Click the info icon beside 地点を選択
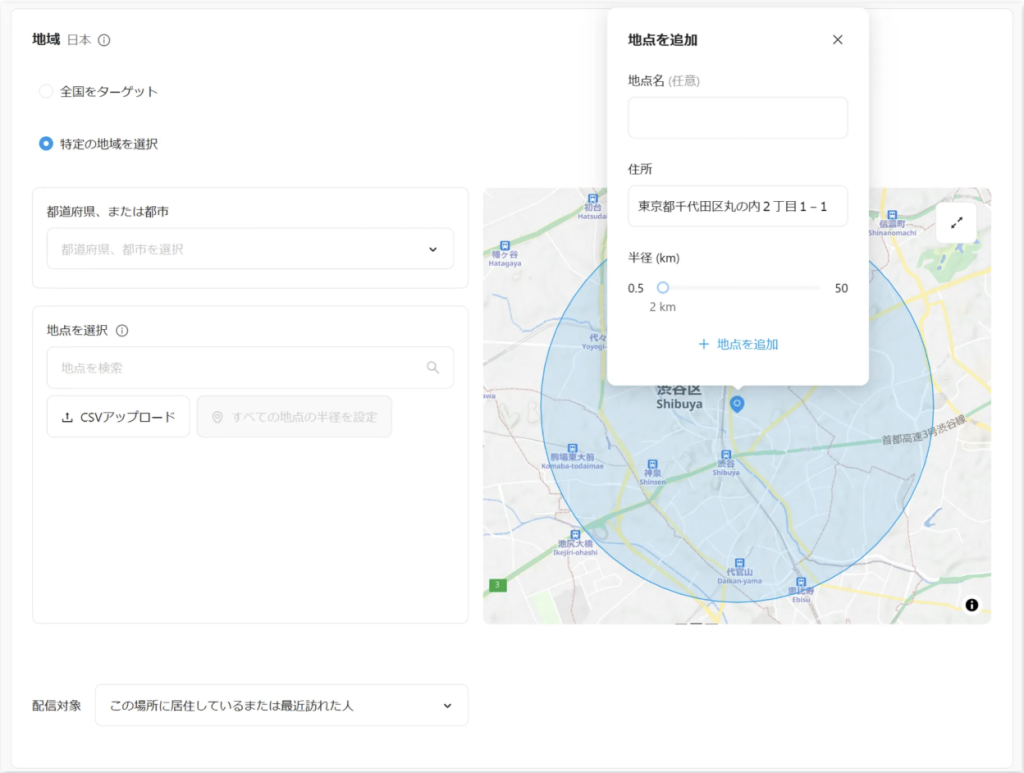The width and height of the screenshot is (1024, 773). pyautogui.click(x=122, y=331)
